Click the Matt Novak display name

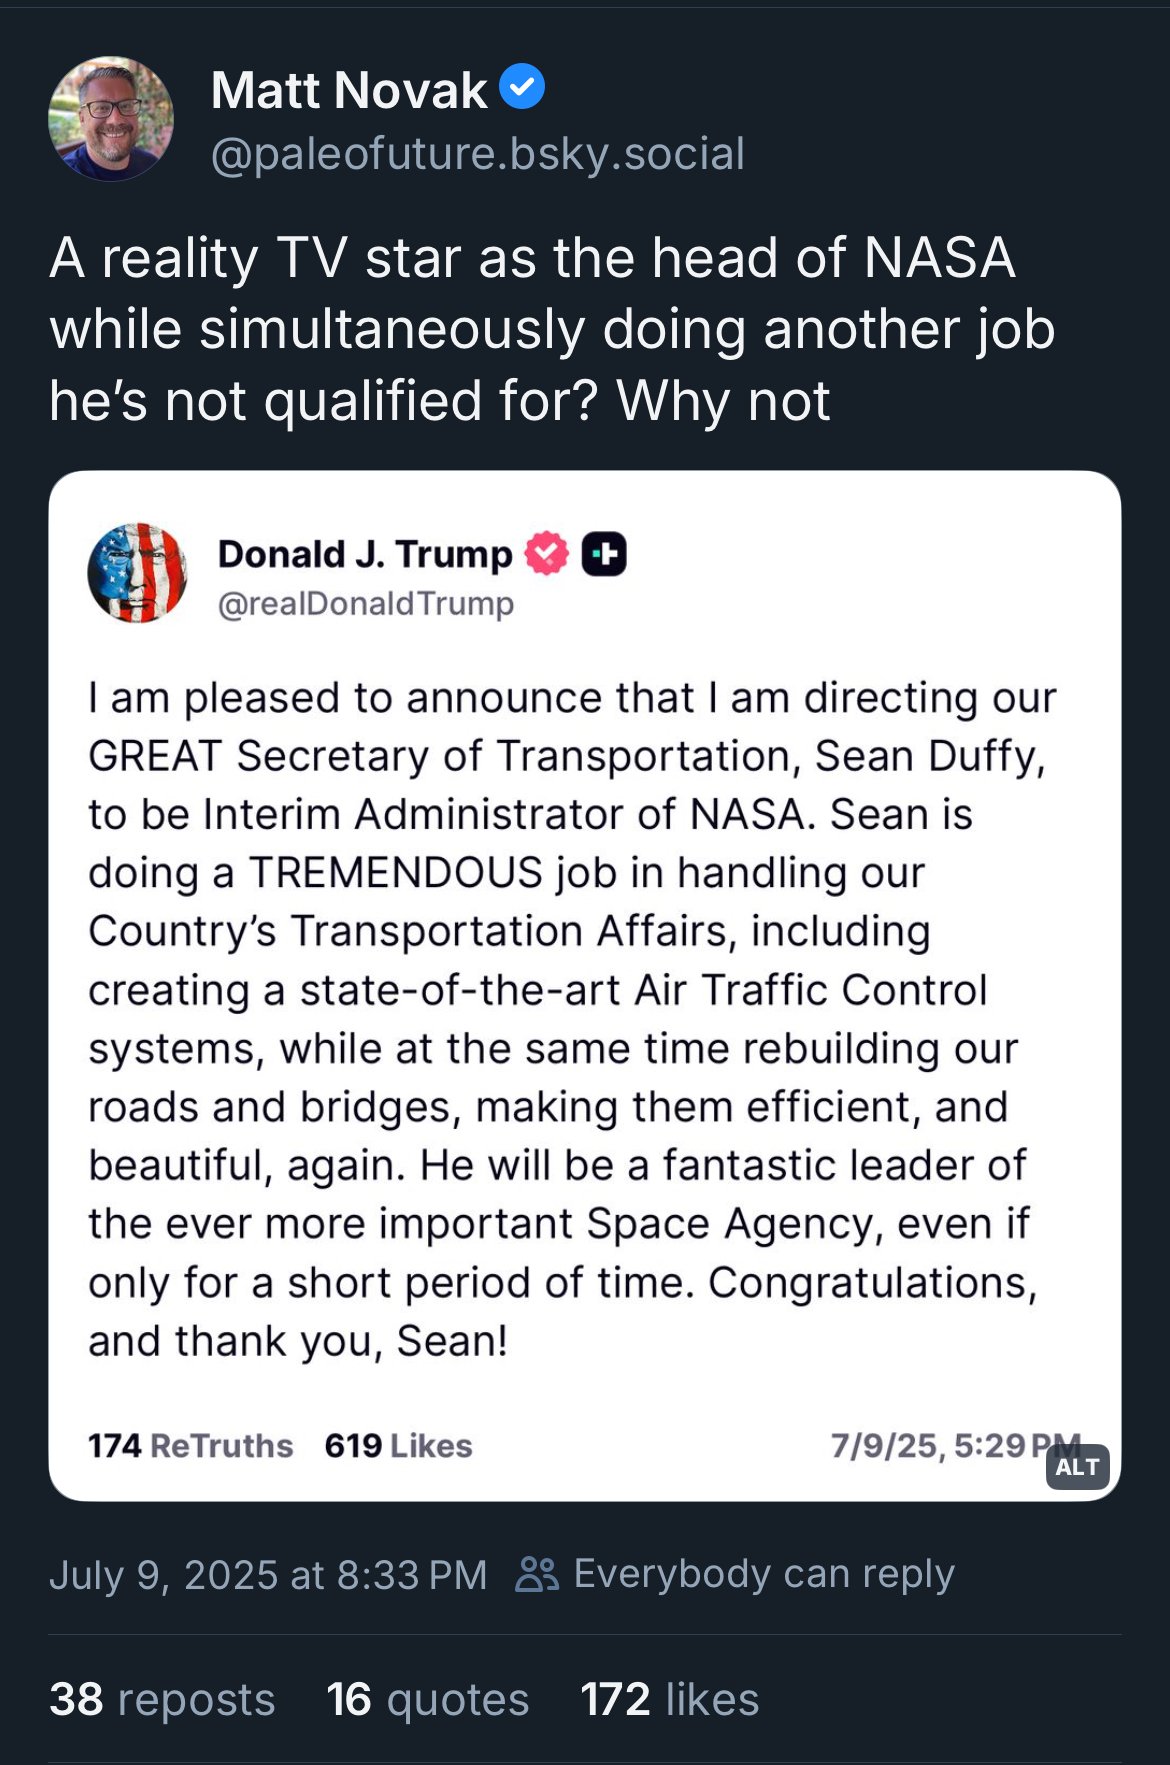349,90
